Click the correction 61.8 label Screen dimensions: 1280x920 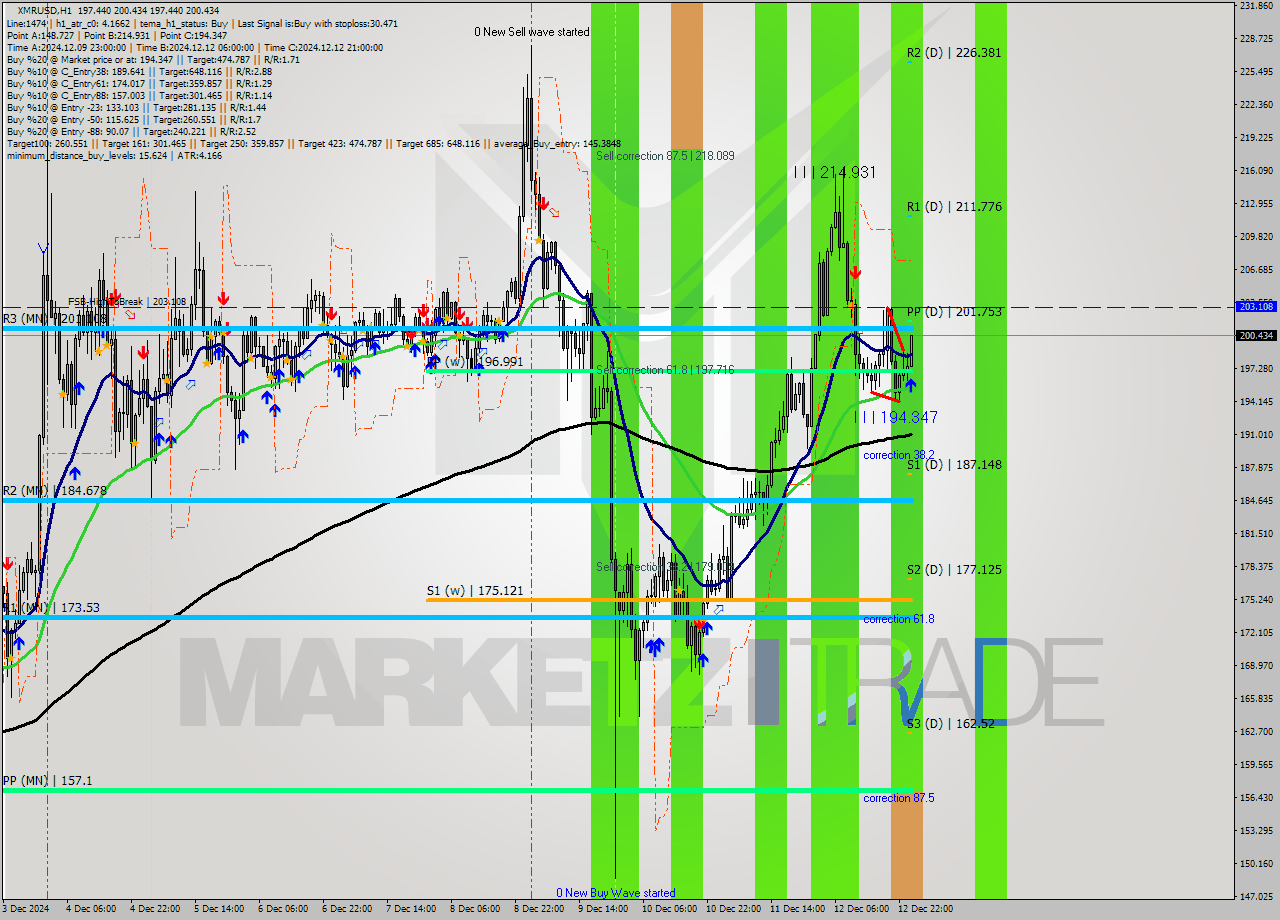tap(899, 619)
